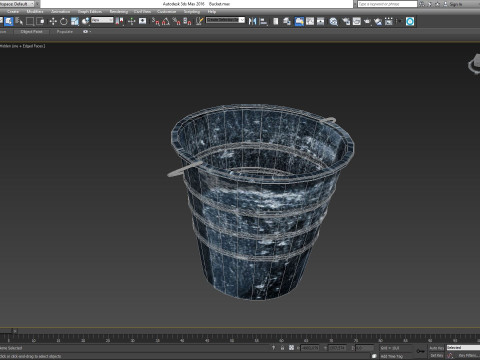Click the Set Keys key icon

[x=420, y=351]
